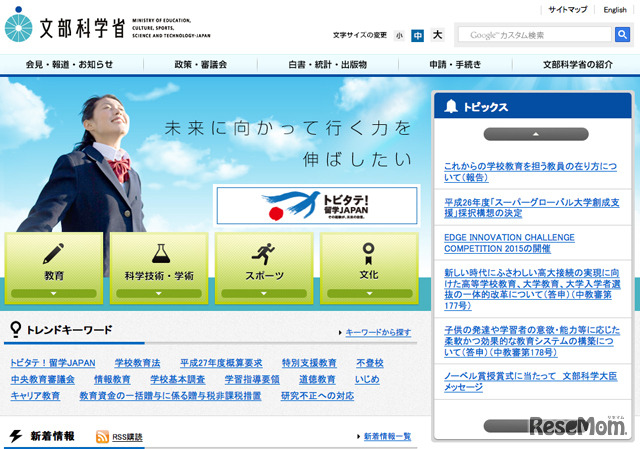This screenshot has height=449, width=640.
Task: Click keyword トビタテ!留学JAPAN
Action: [x=53, y=363]
